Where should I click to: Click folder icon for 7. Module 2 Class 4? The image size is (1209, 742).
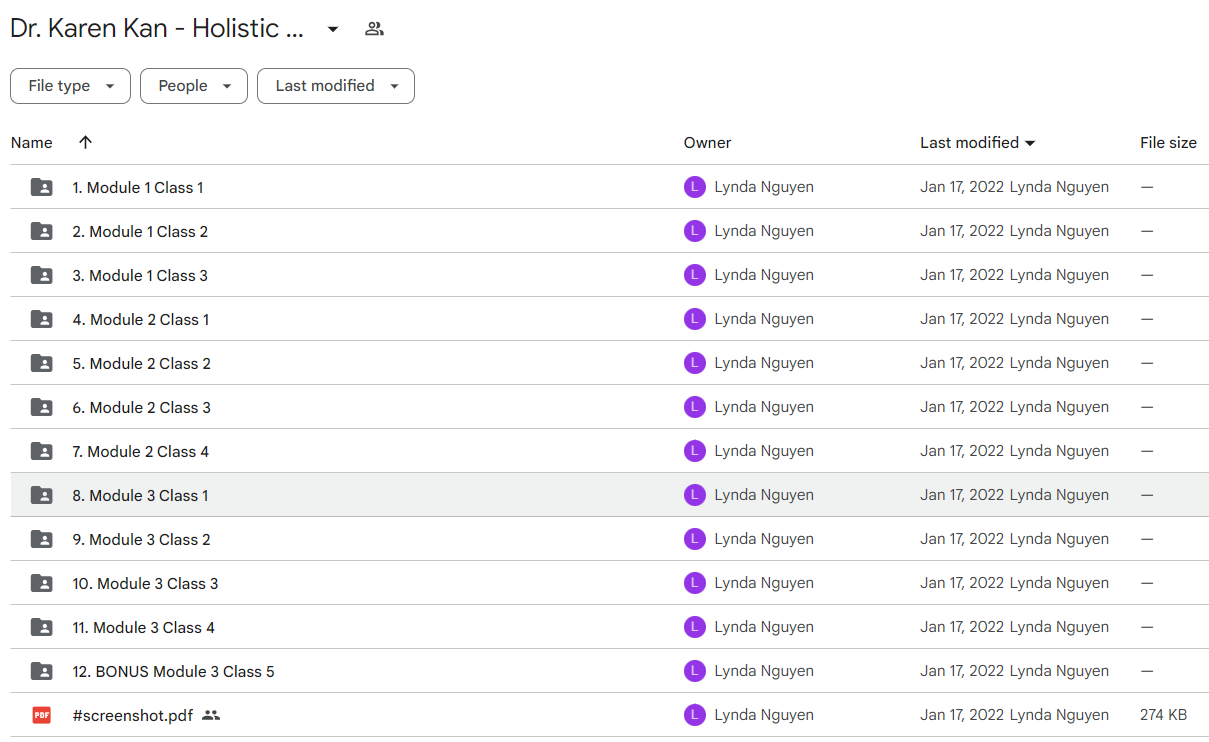[41, 451]
